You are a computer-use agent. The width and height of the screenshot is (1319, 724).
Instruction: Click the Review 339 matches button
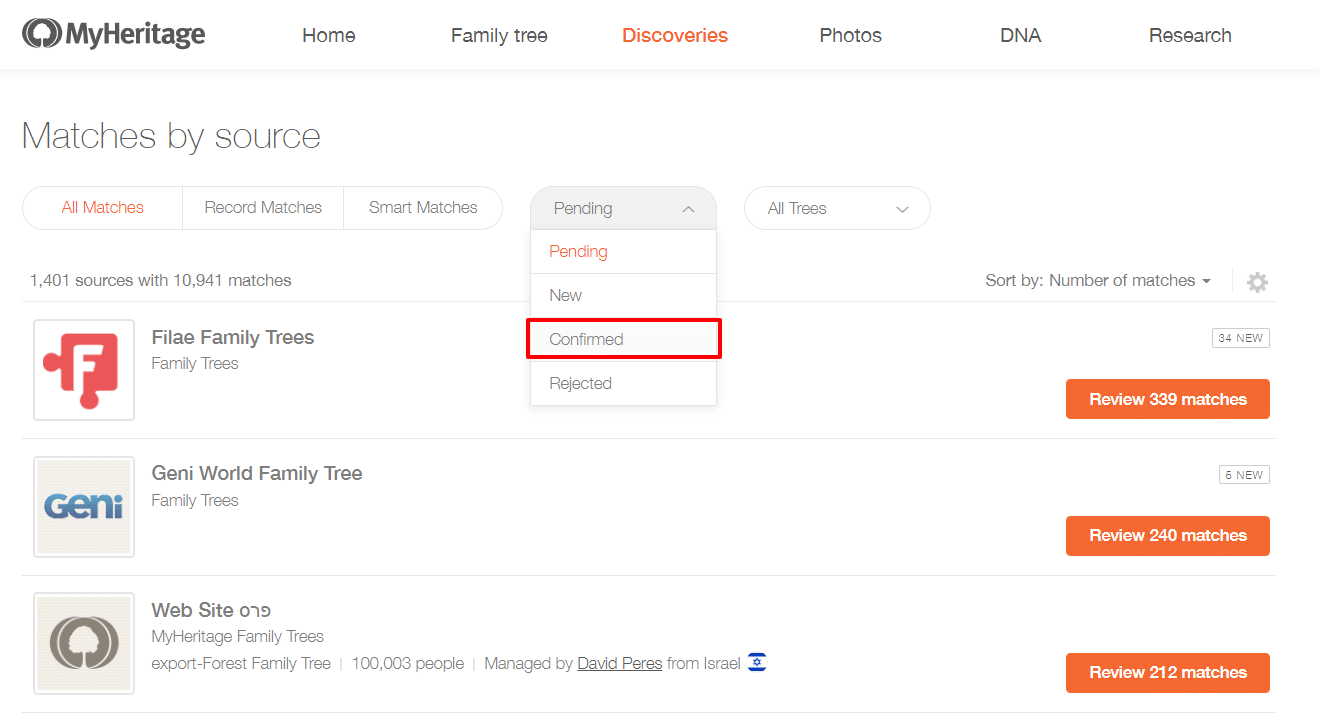1168,399
